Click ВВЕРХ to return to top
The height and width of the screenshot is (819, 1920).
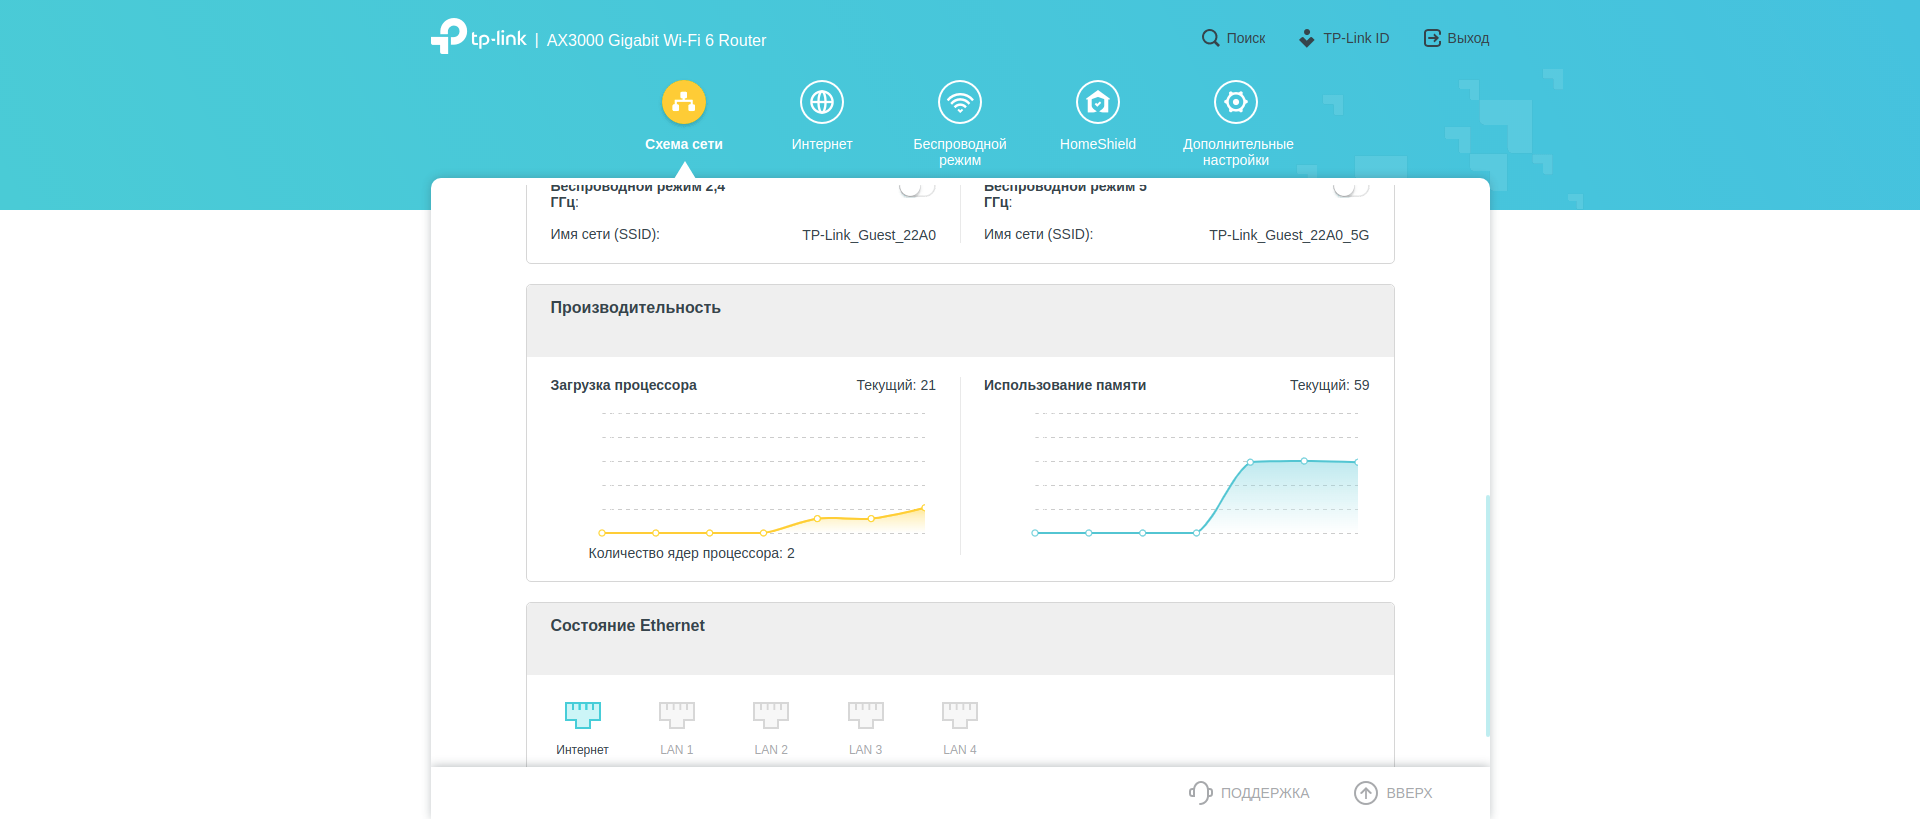[x=1393, y=793]
